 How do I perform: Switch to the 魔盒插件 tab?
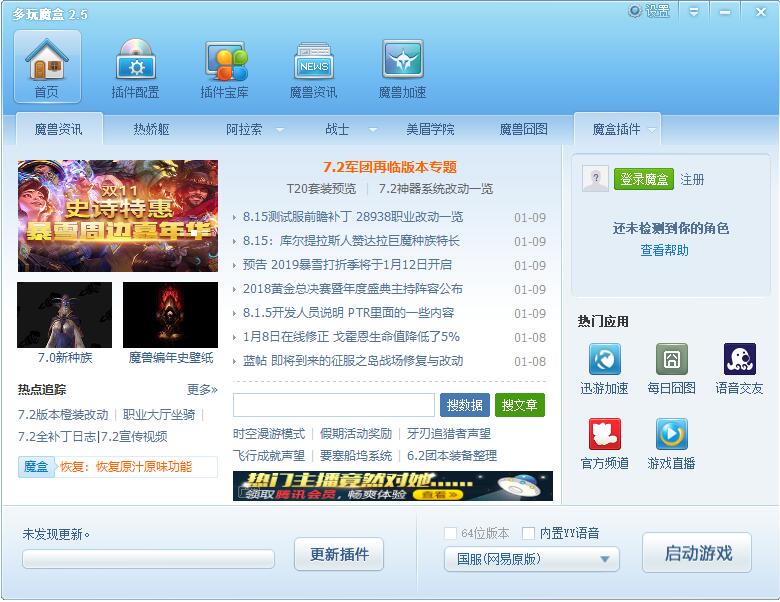[616, 129]
